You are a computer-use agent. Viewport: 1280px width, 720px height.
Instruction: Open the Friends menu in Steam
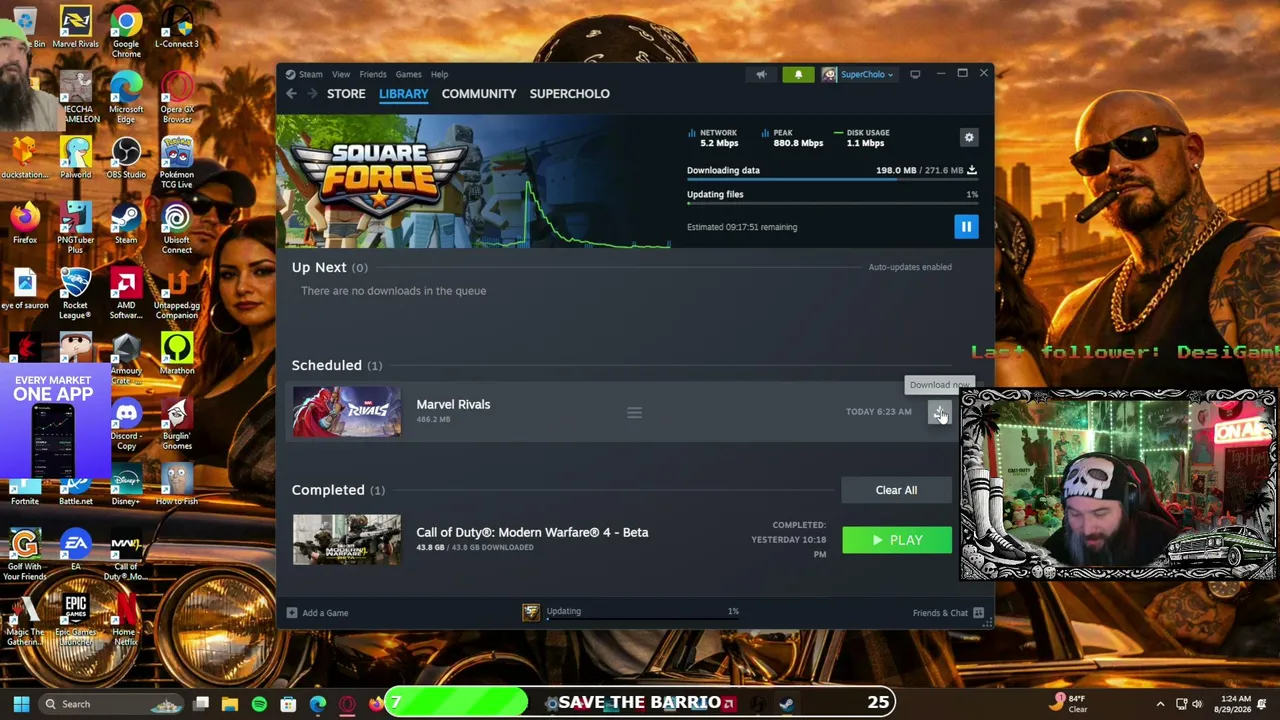(x=373, y=74)
